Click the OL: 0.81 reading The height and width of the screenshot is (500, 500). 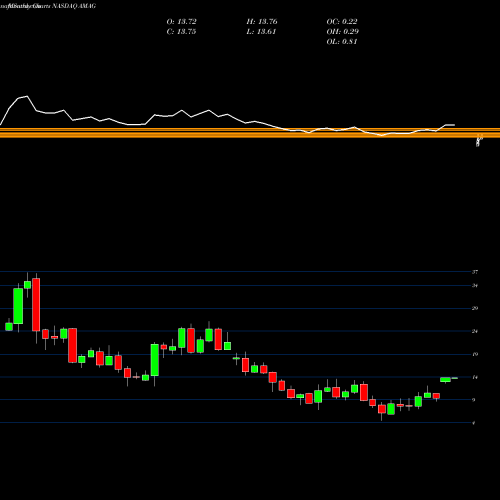342,42
